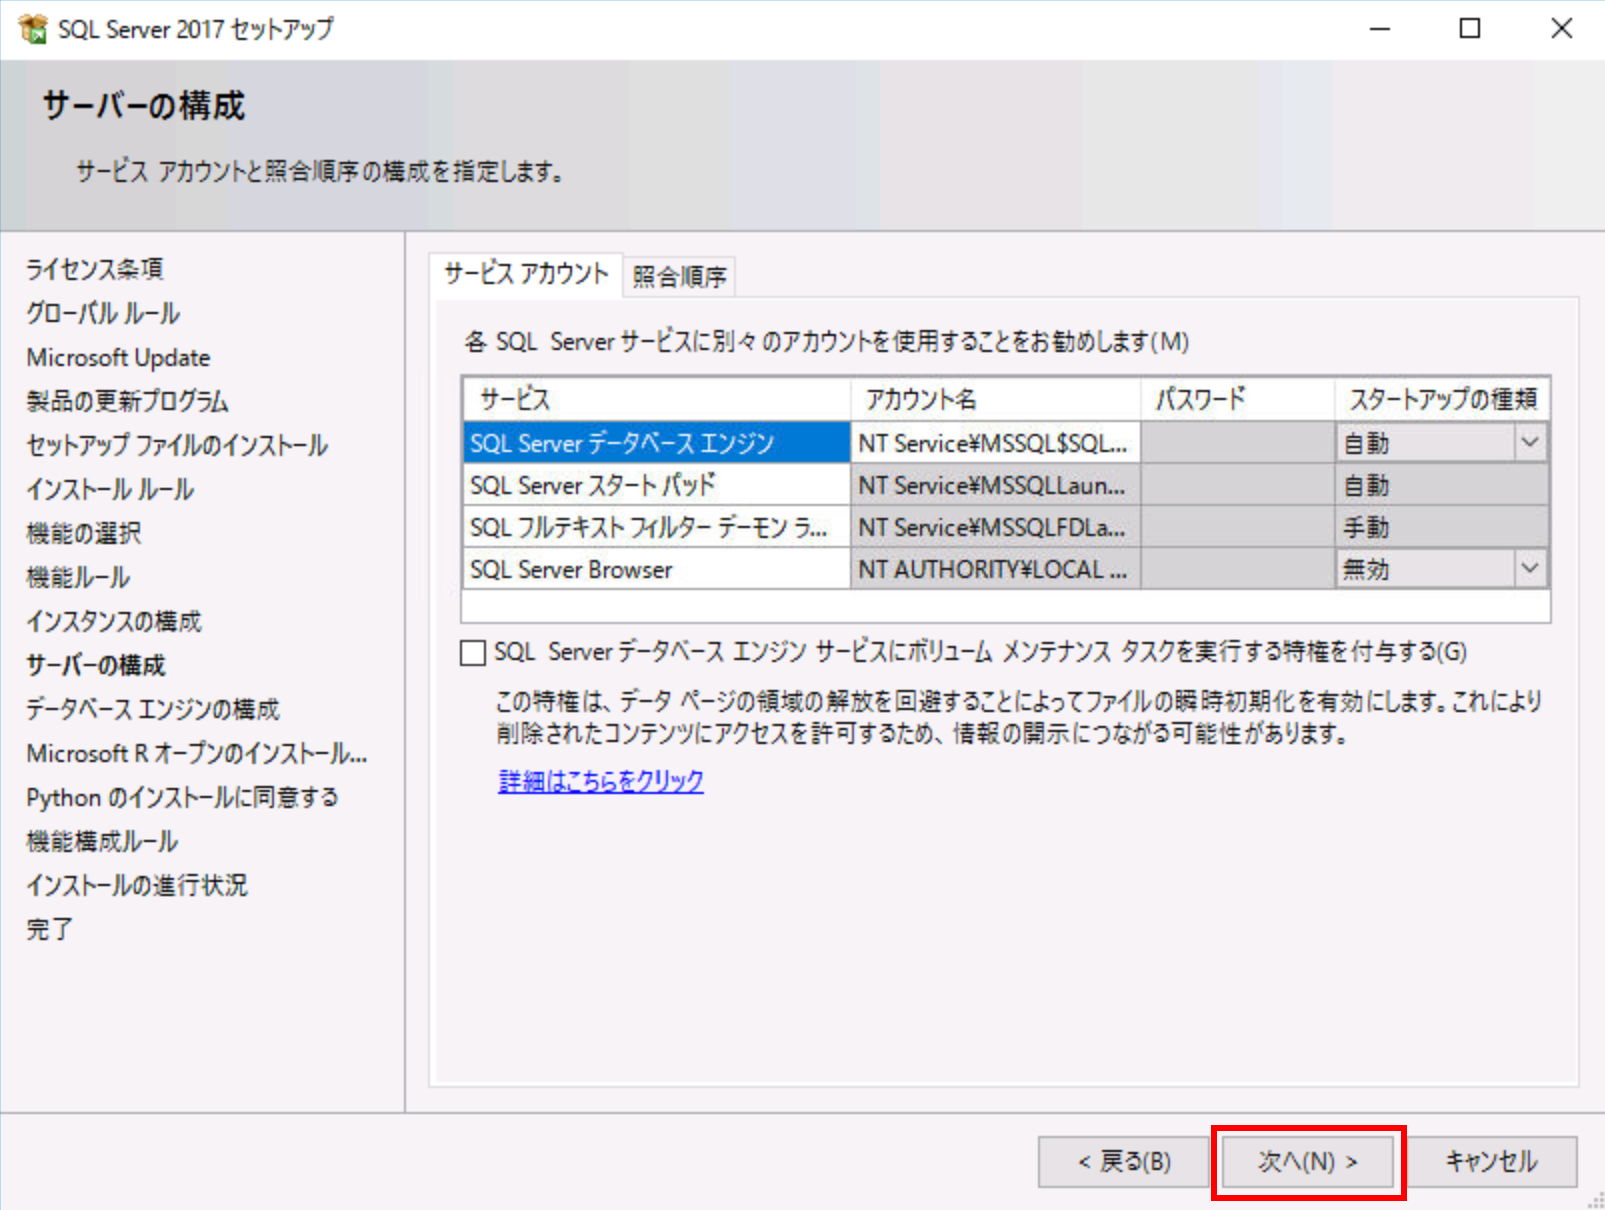Click Microsoft R オープンのインストール step
Image resolution: width=1605 pixels, height=1210 pixels.
tap(197, 753)
